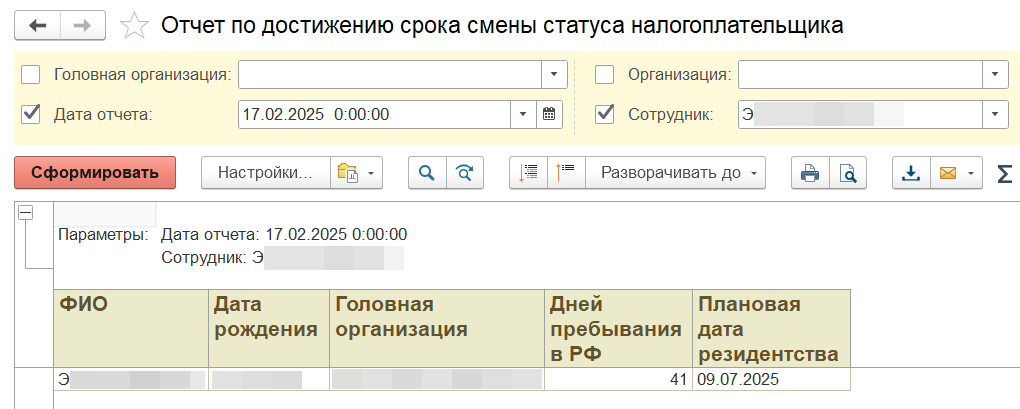The image size is (1020, 409).
Task: Click the sum Σ icon
Action: 1004,173
